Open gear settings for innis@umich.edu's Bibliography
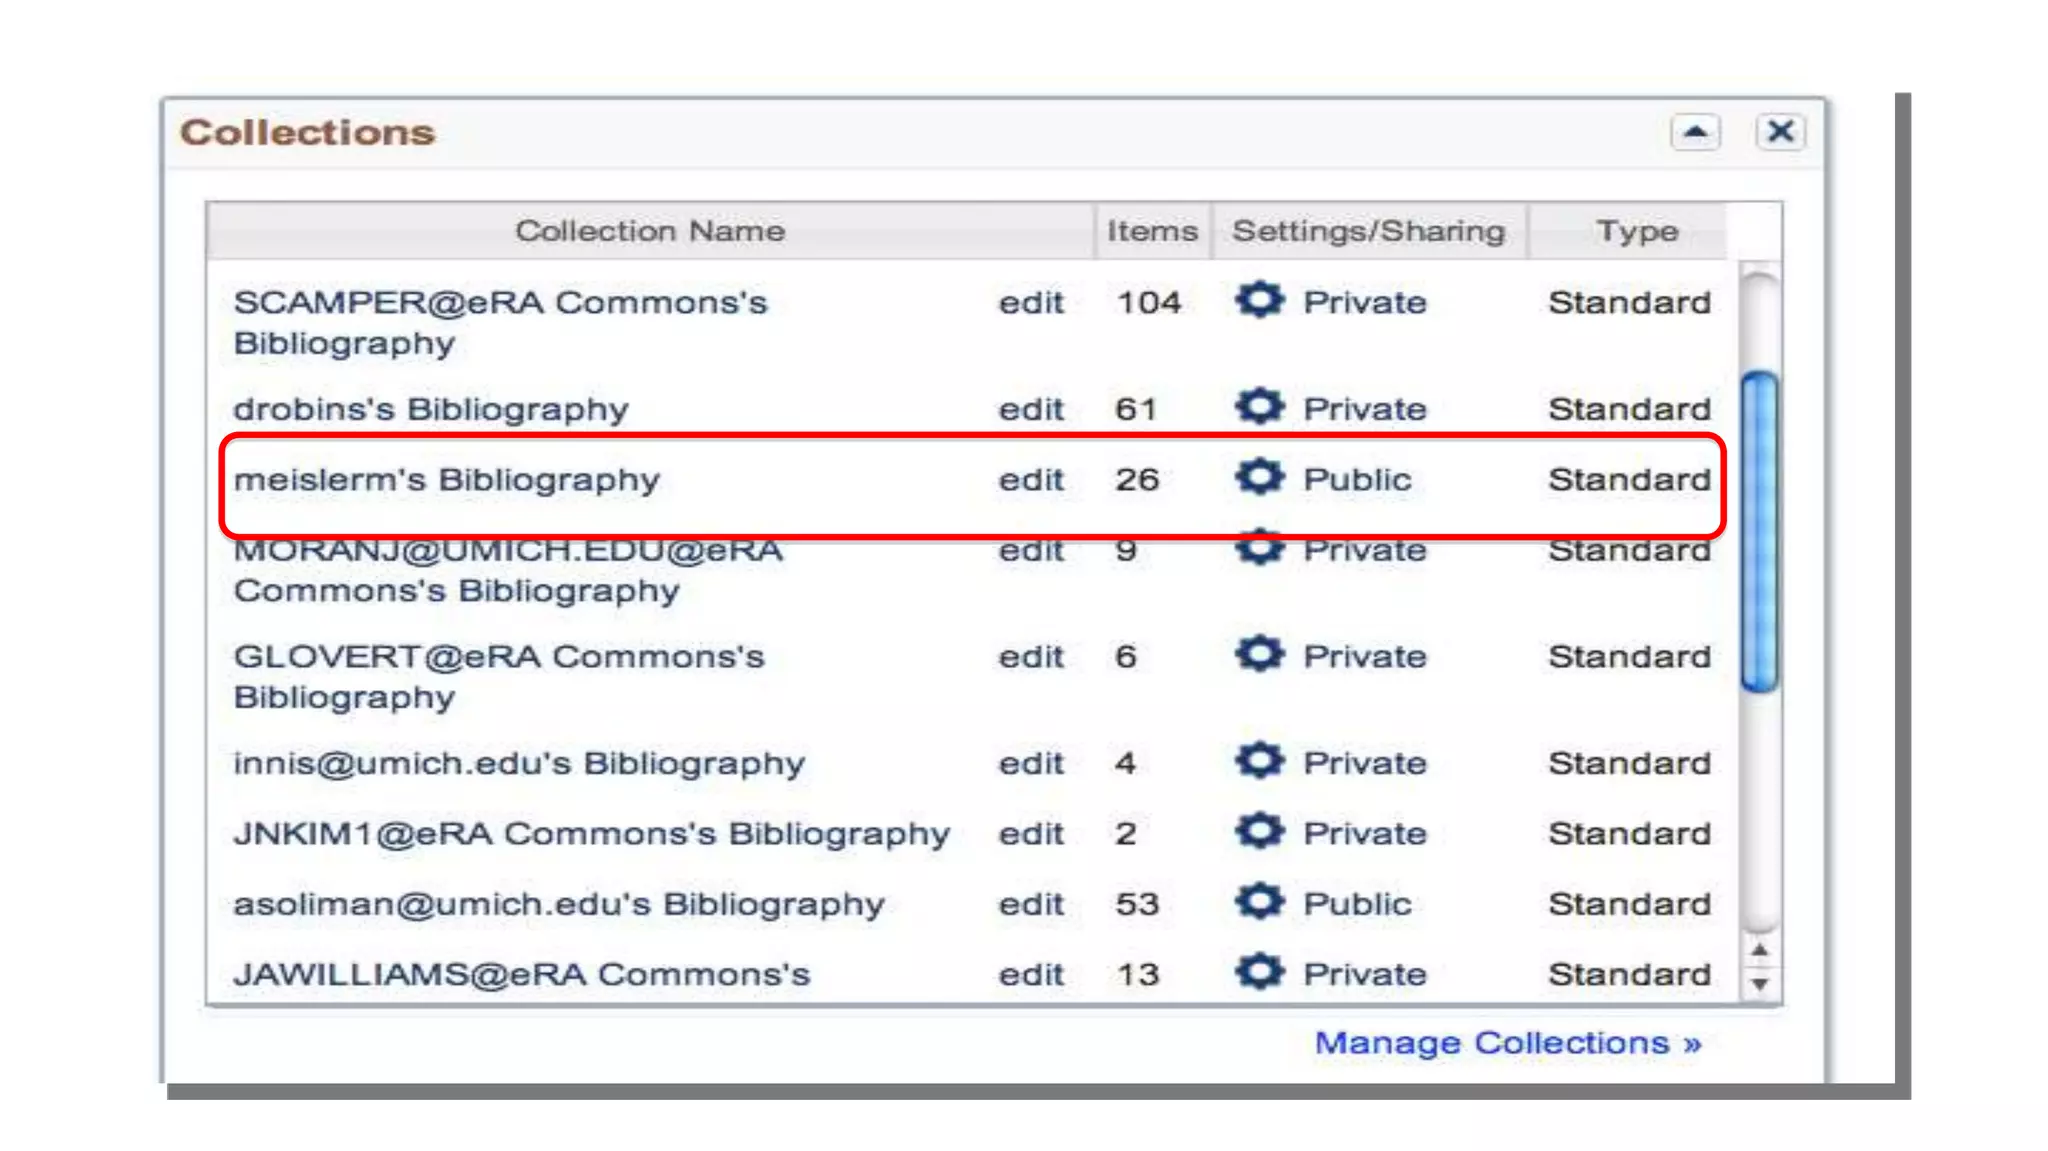The height and width of the screenshot is (1151, 2048). 1259,761
